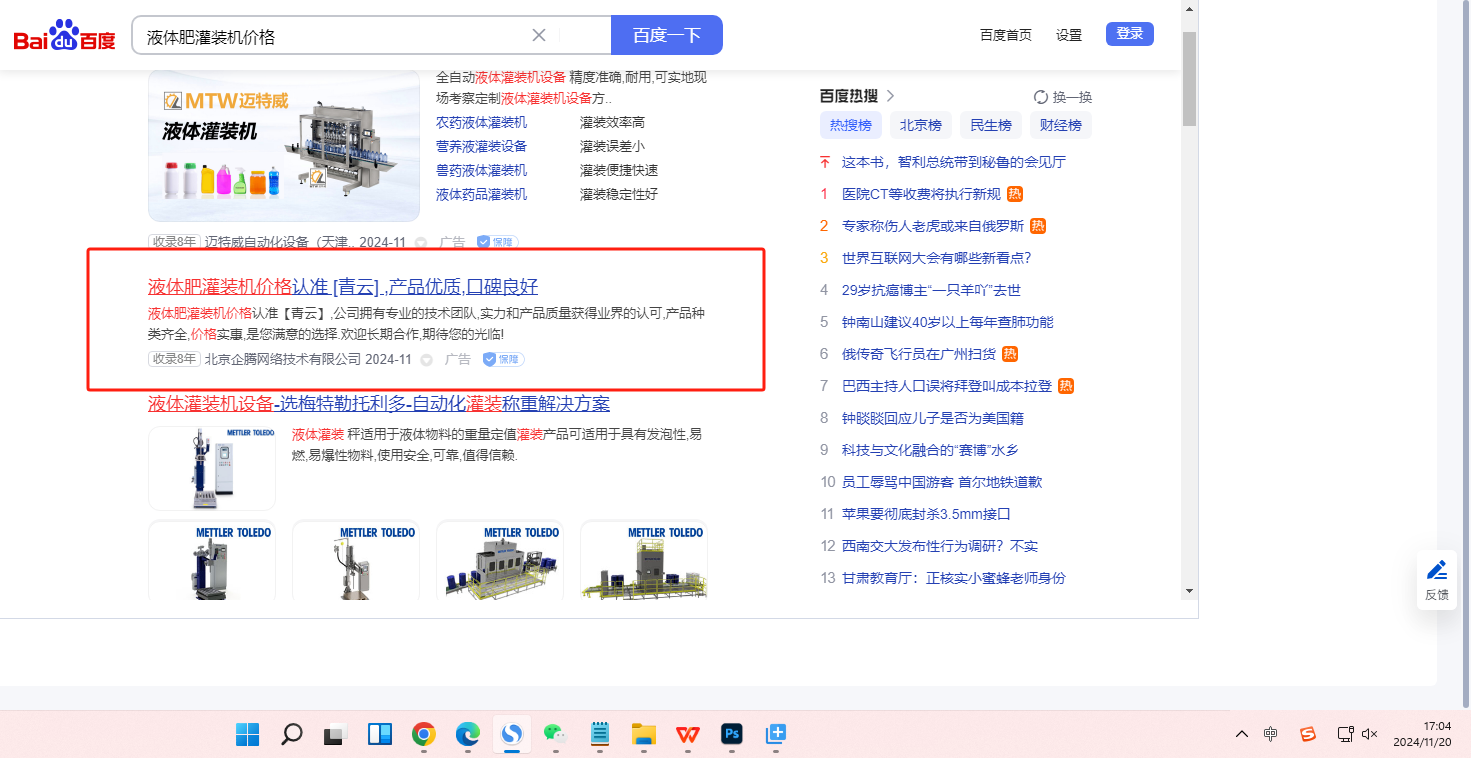This screenshot has width=1471, height=758.
Task: Click the 登录 login button
Action: (x=1129, y=34)
